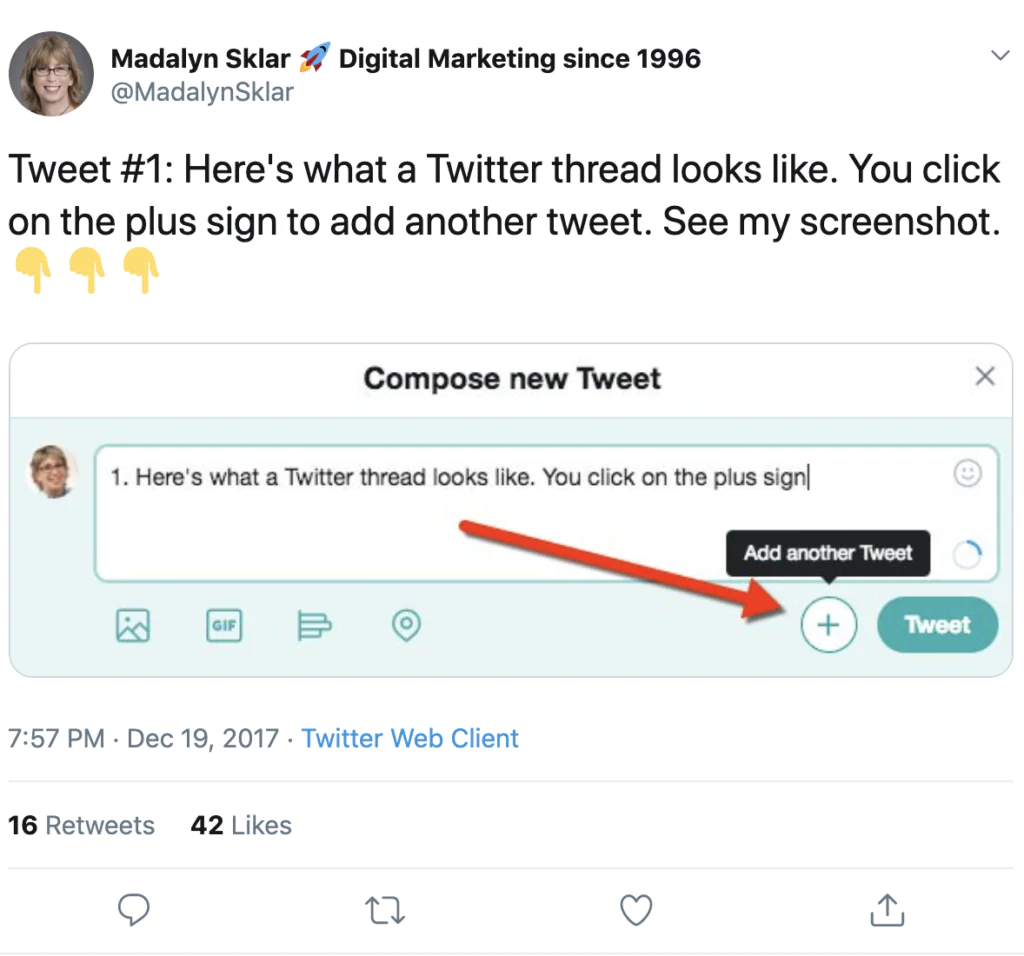
Task: View the 16 Retweets list
Action: click(x=81, y=826)
